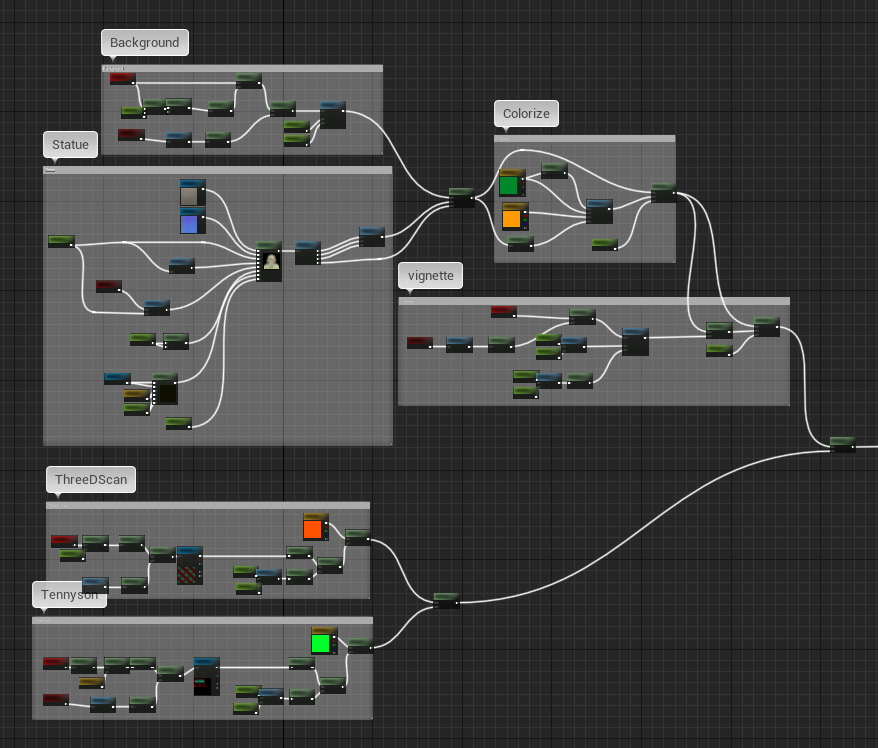Click the Tennyson comment bubble label
This screenshot has height=748, width=878.
pyautogui.click(x=69, y=595)
